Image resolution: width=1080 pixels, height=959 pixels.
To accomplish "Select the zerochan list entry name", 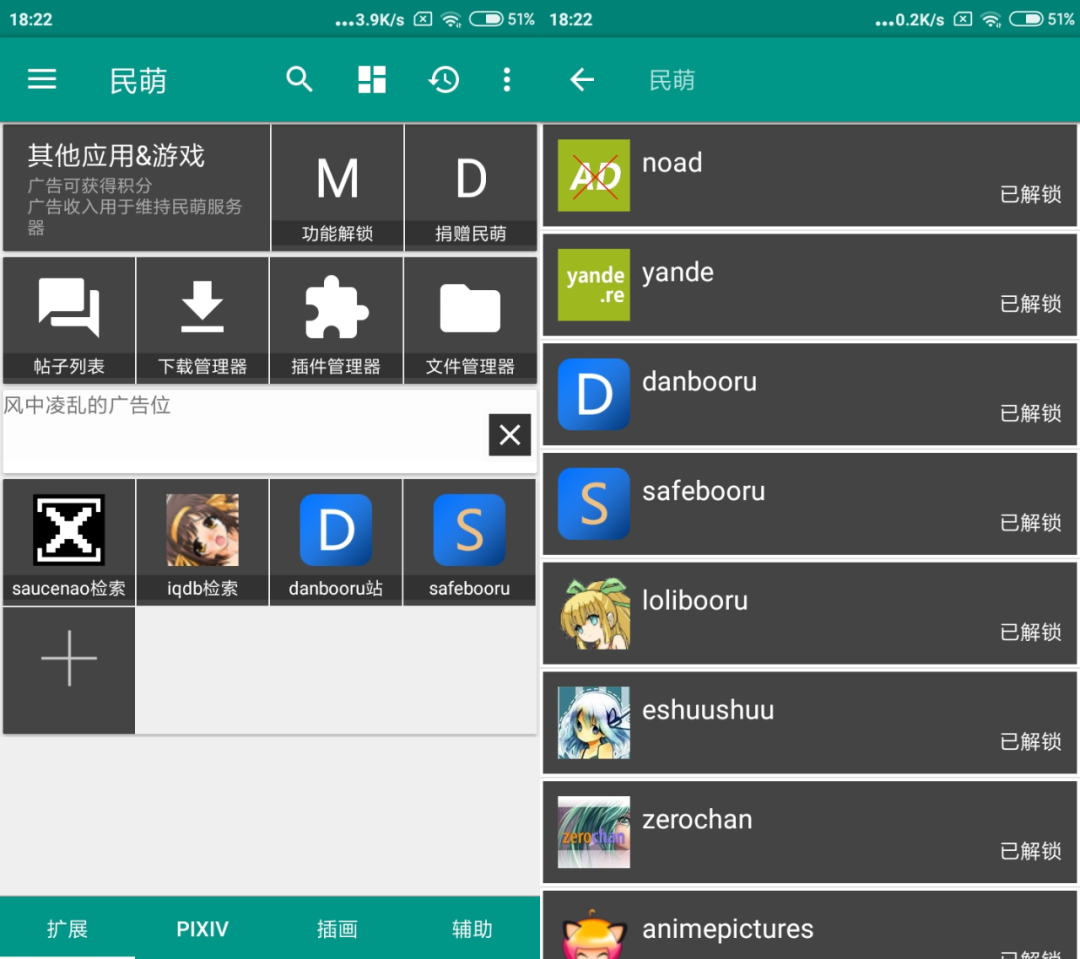I will pos(698,820).
